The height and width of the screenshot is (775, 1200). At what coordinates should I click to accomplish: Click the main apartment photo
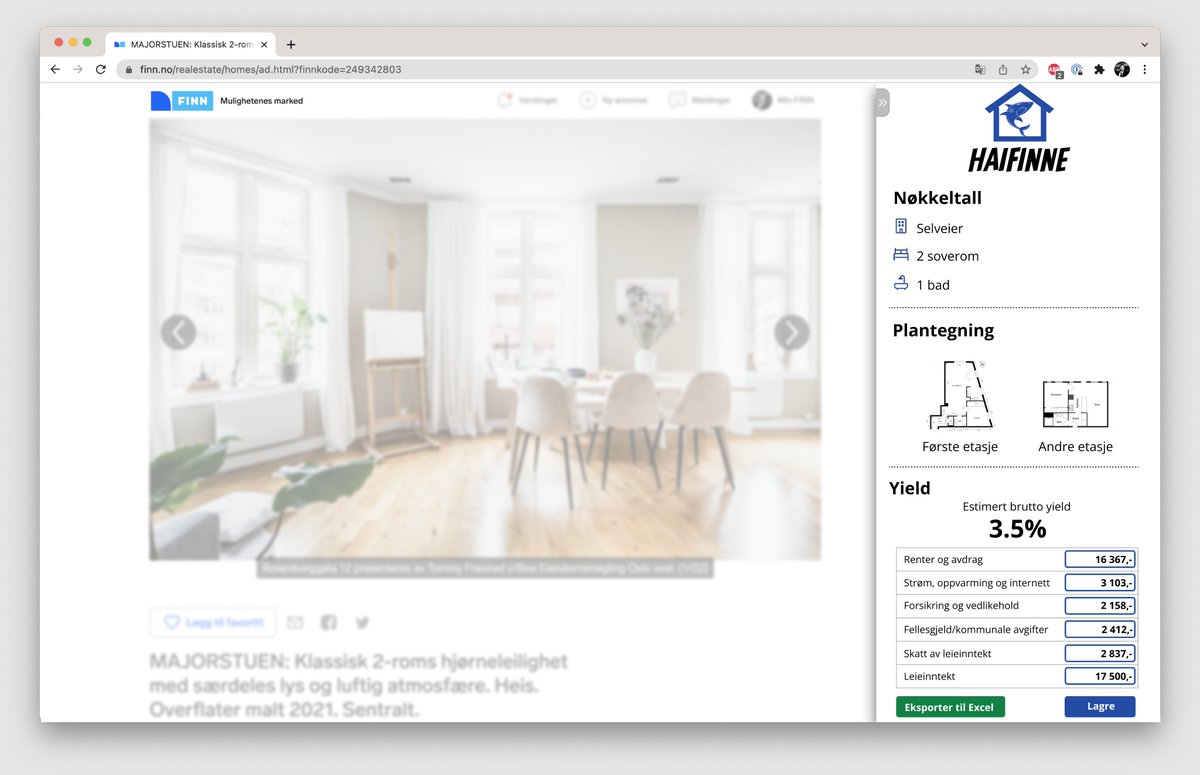(485, 339)
